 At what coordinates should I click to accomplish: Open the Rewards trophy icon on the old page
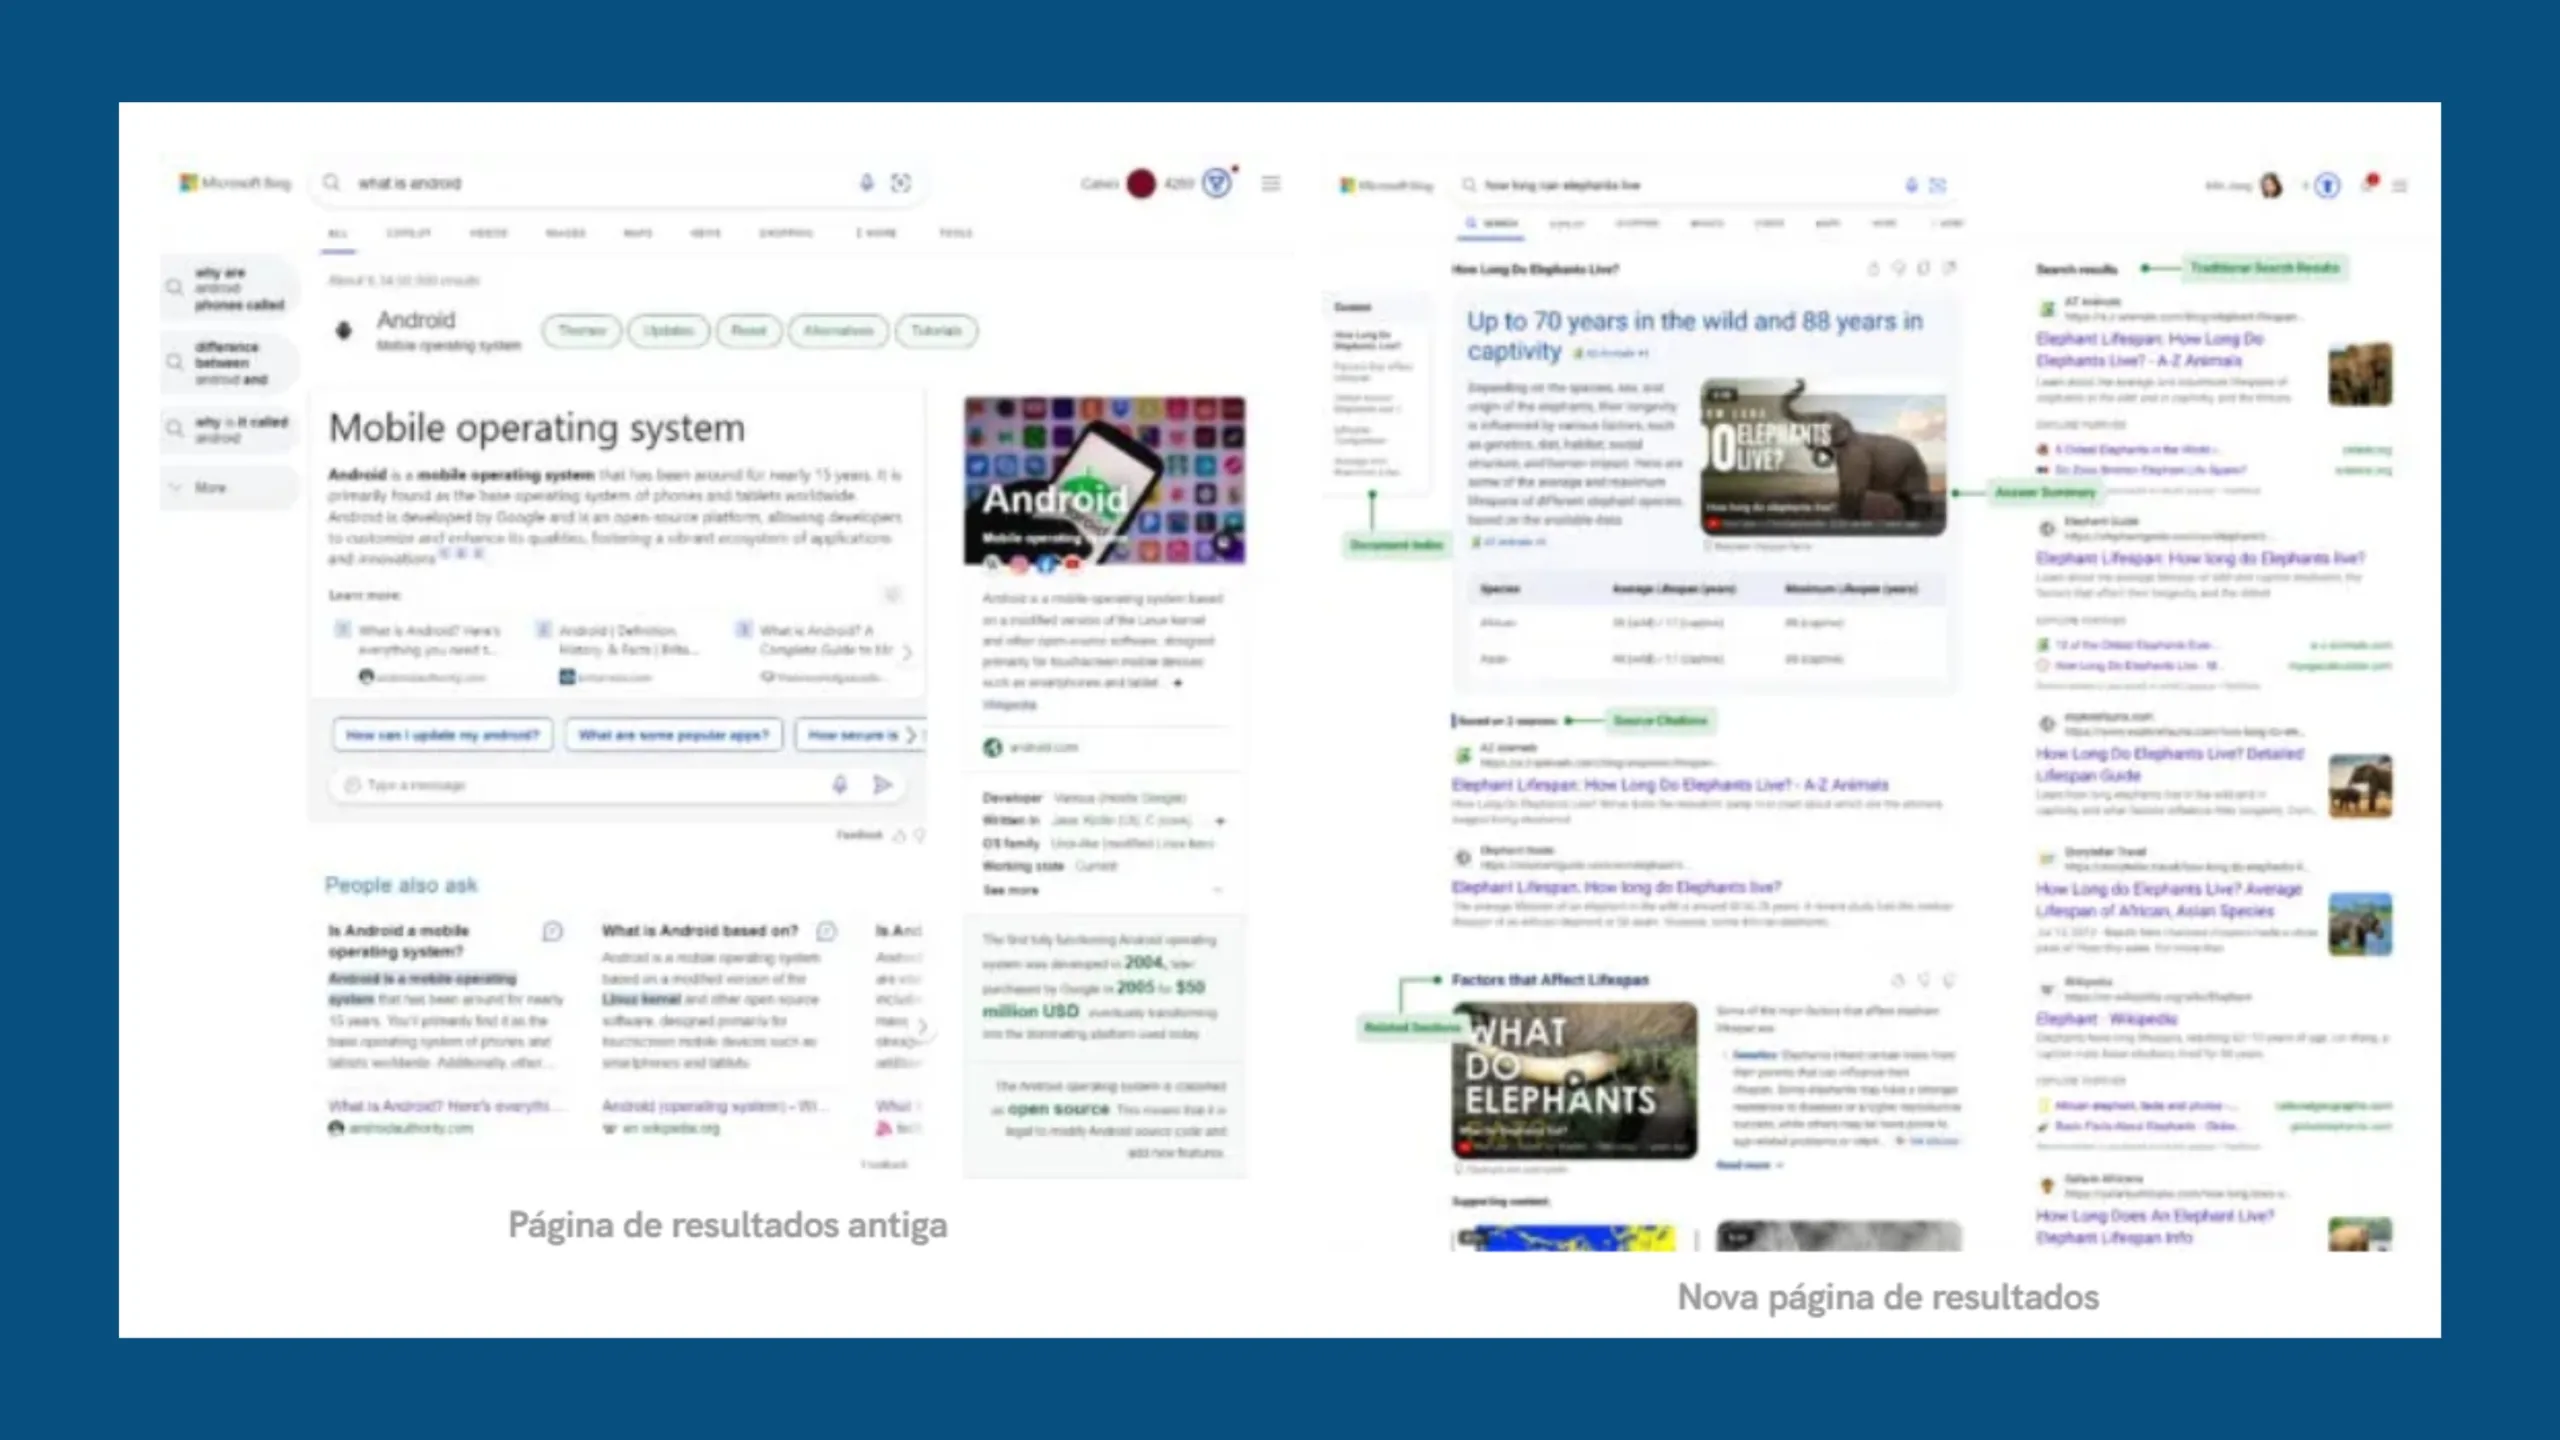pos(1217,183)
